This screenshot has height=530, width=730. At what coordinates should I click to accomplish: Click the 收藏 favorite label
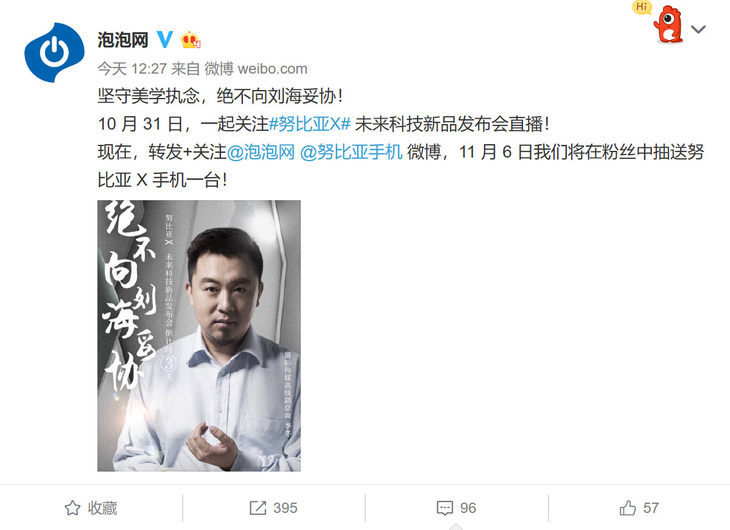tap(102, 508)
